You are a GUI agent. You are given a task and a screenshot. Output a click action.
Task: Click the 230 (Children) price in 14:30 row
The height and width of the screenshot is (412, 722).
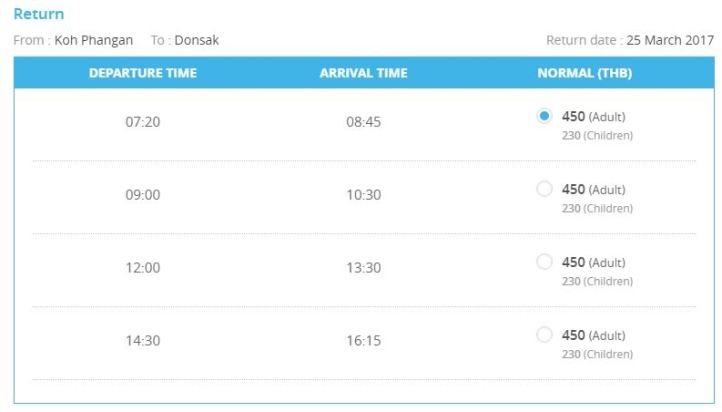[x=597, y=354]
